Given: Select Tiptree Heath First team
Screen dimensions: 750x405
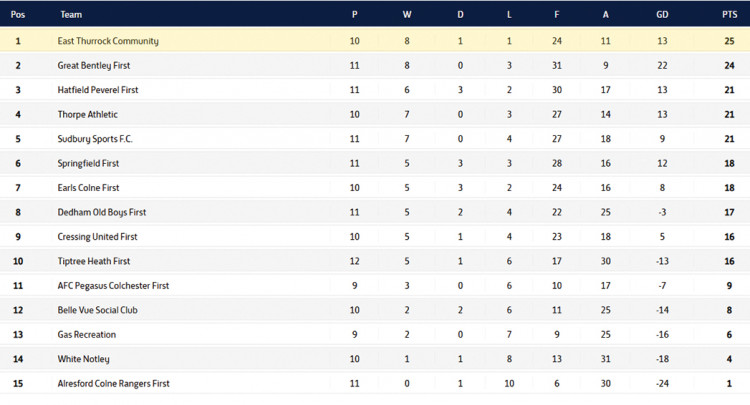Looking at the screenshot, I should (x=94, y=261).
